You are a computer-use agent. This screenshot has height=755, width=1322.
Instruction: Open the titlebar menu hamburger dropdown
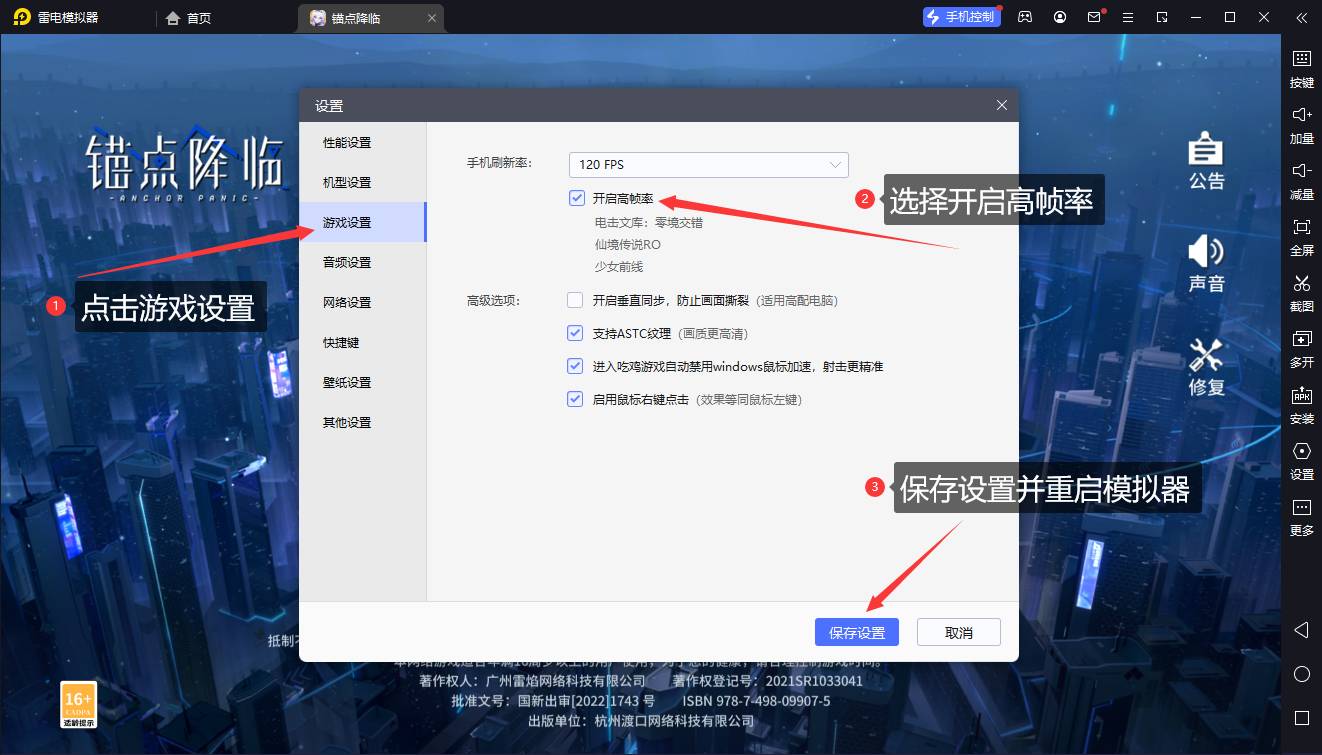(1129, 17)
